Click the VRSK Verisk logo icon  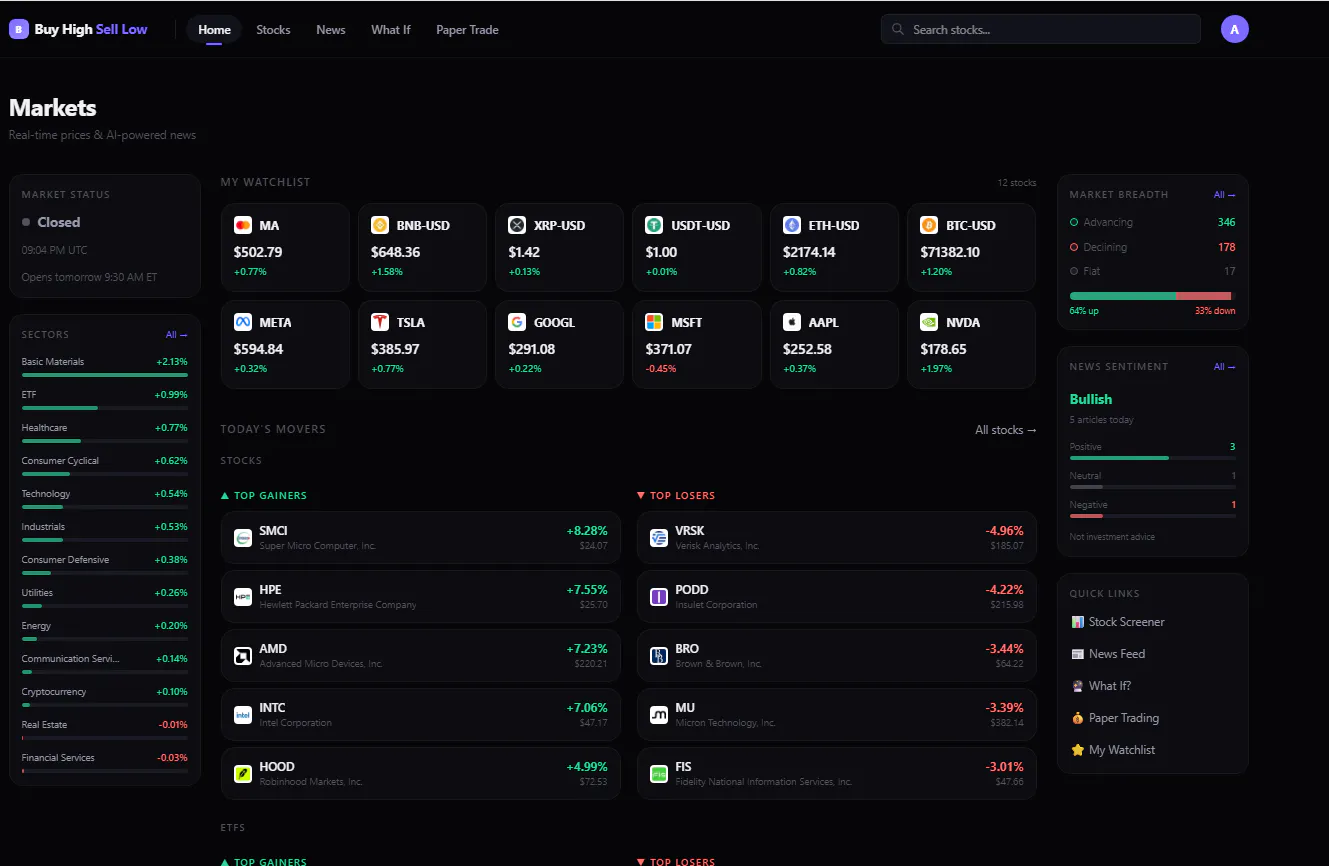(x=659, y=538)
